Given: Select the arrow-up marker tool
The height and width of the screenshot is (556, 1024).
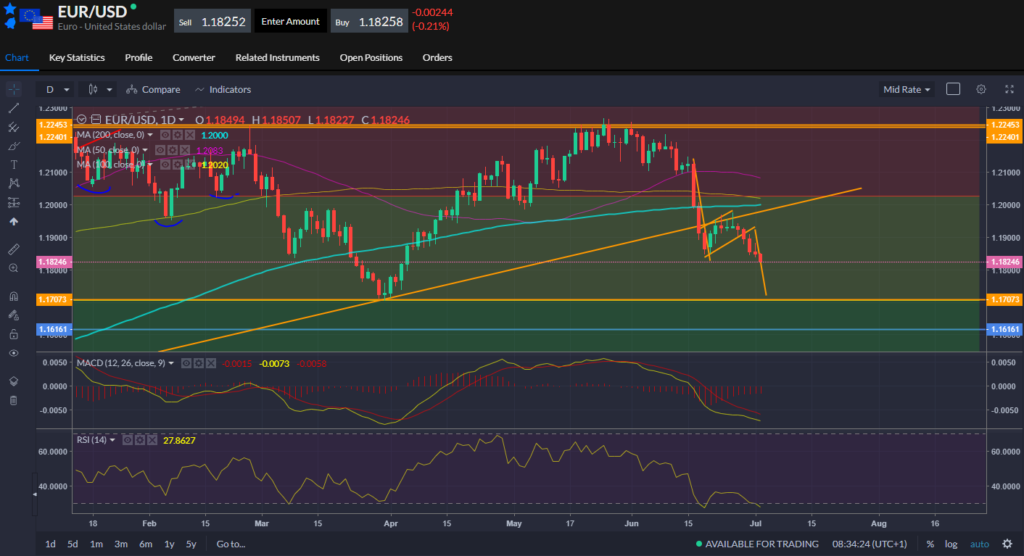Looking at the screenshot, I should tap(14, 221).
